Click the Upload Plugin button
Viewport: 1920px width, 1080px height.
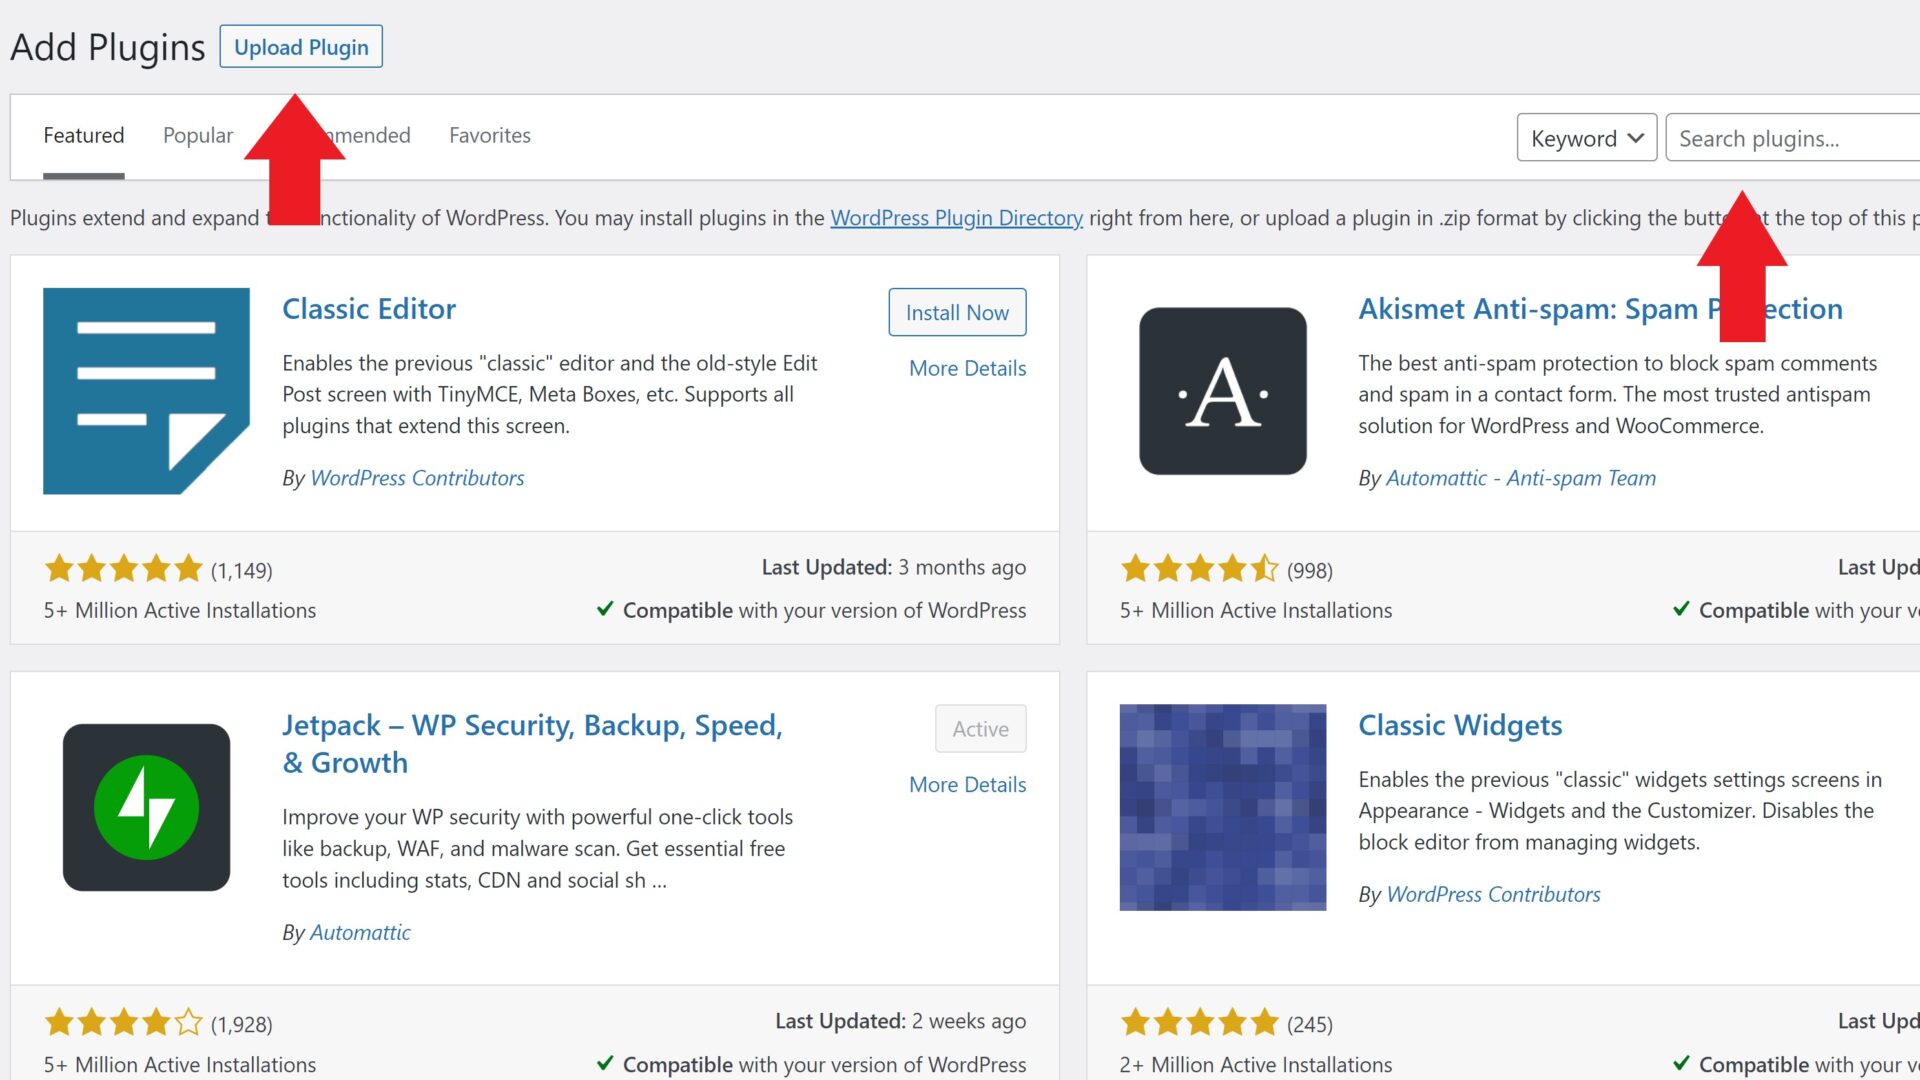pos(301,47)
